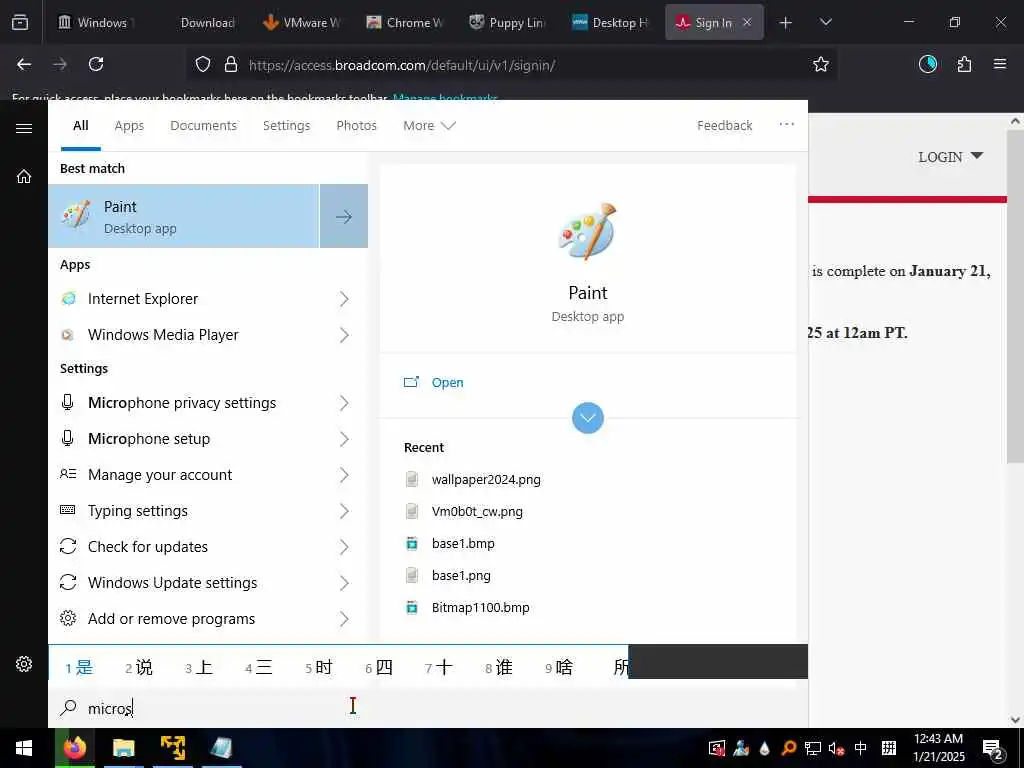Open Firefox extensions puzzle icon
This screenshot has height=768, width=1024.
tap(964, 64)
